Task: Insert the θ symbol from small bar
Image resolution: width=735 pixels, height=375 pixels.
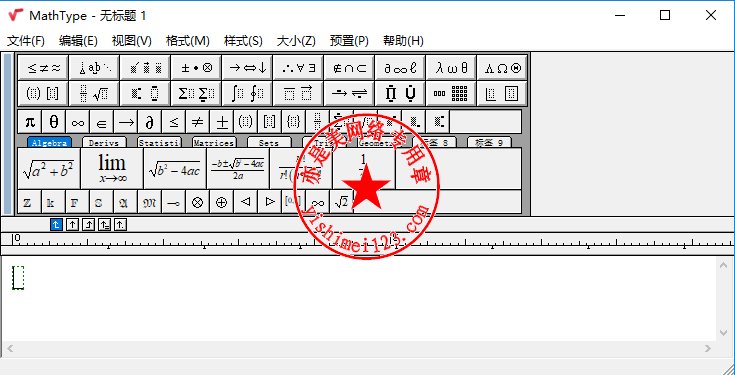Action: (x=54, y=122)
